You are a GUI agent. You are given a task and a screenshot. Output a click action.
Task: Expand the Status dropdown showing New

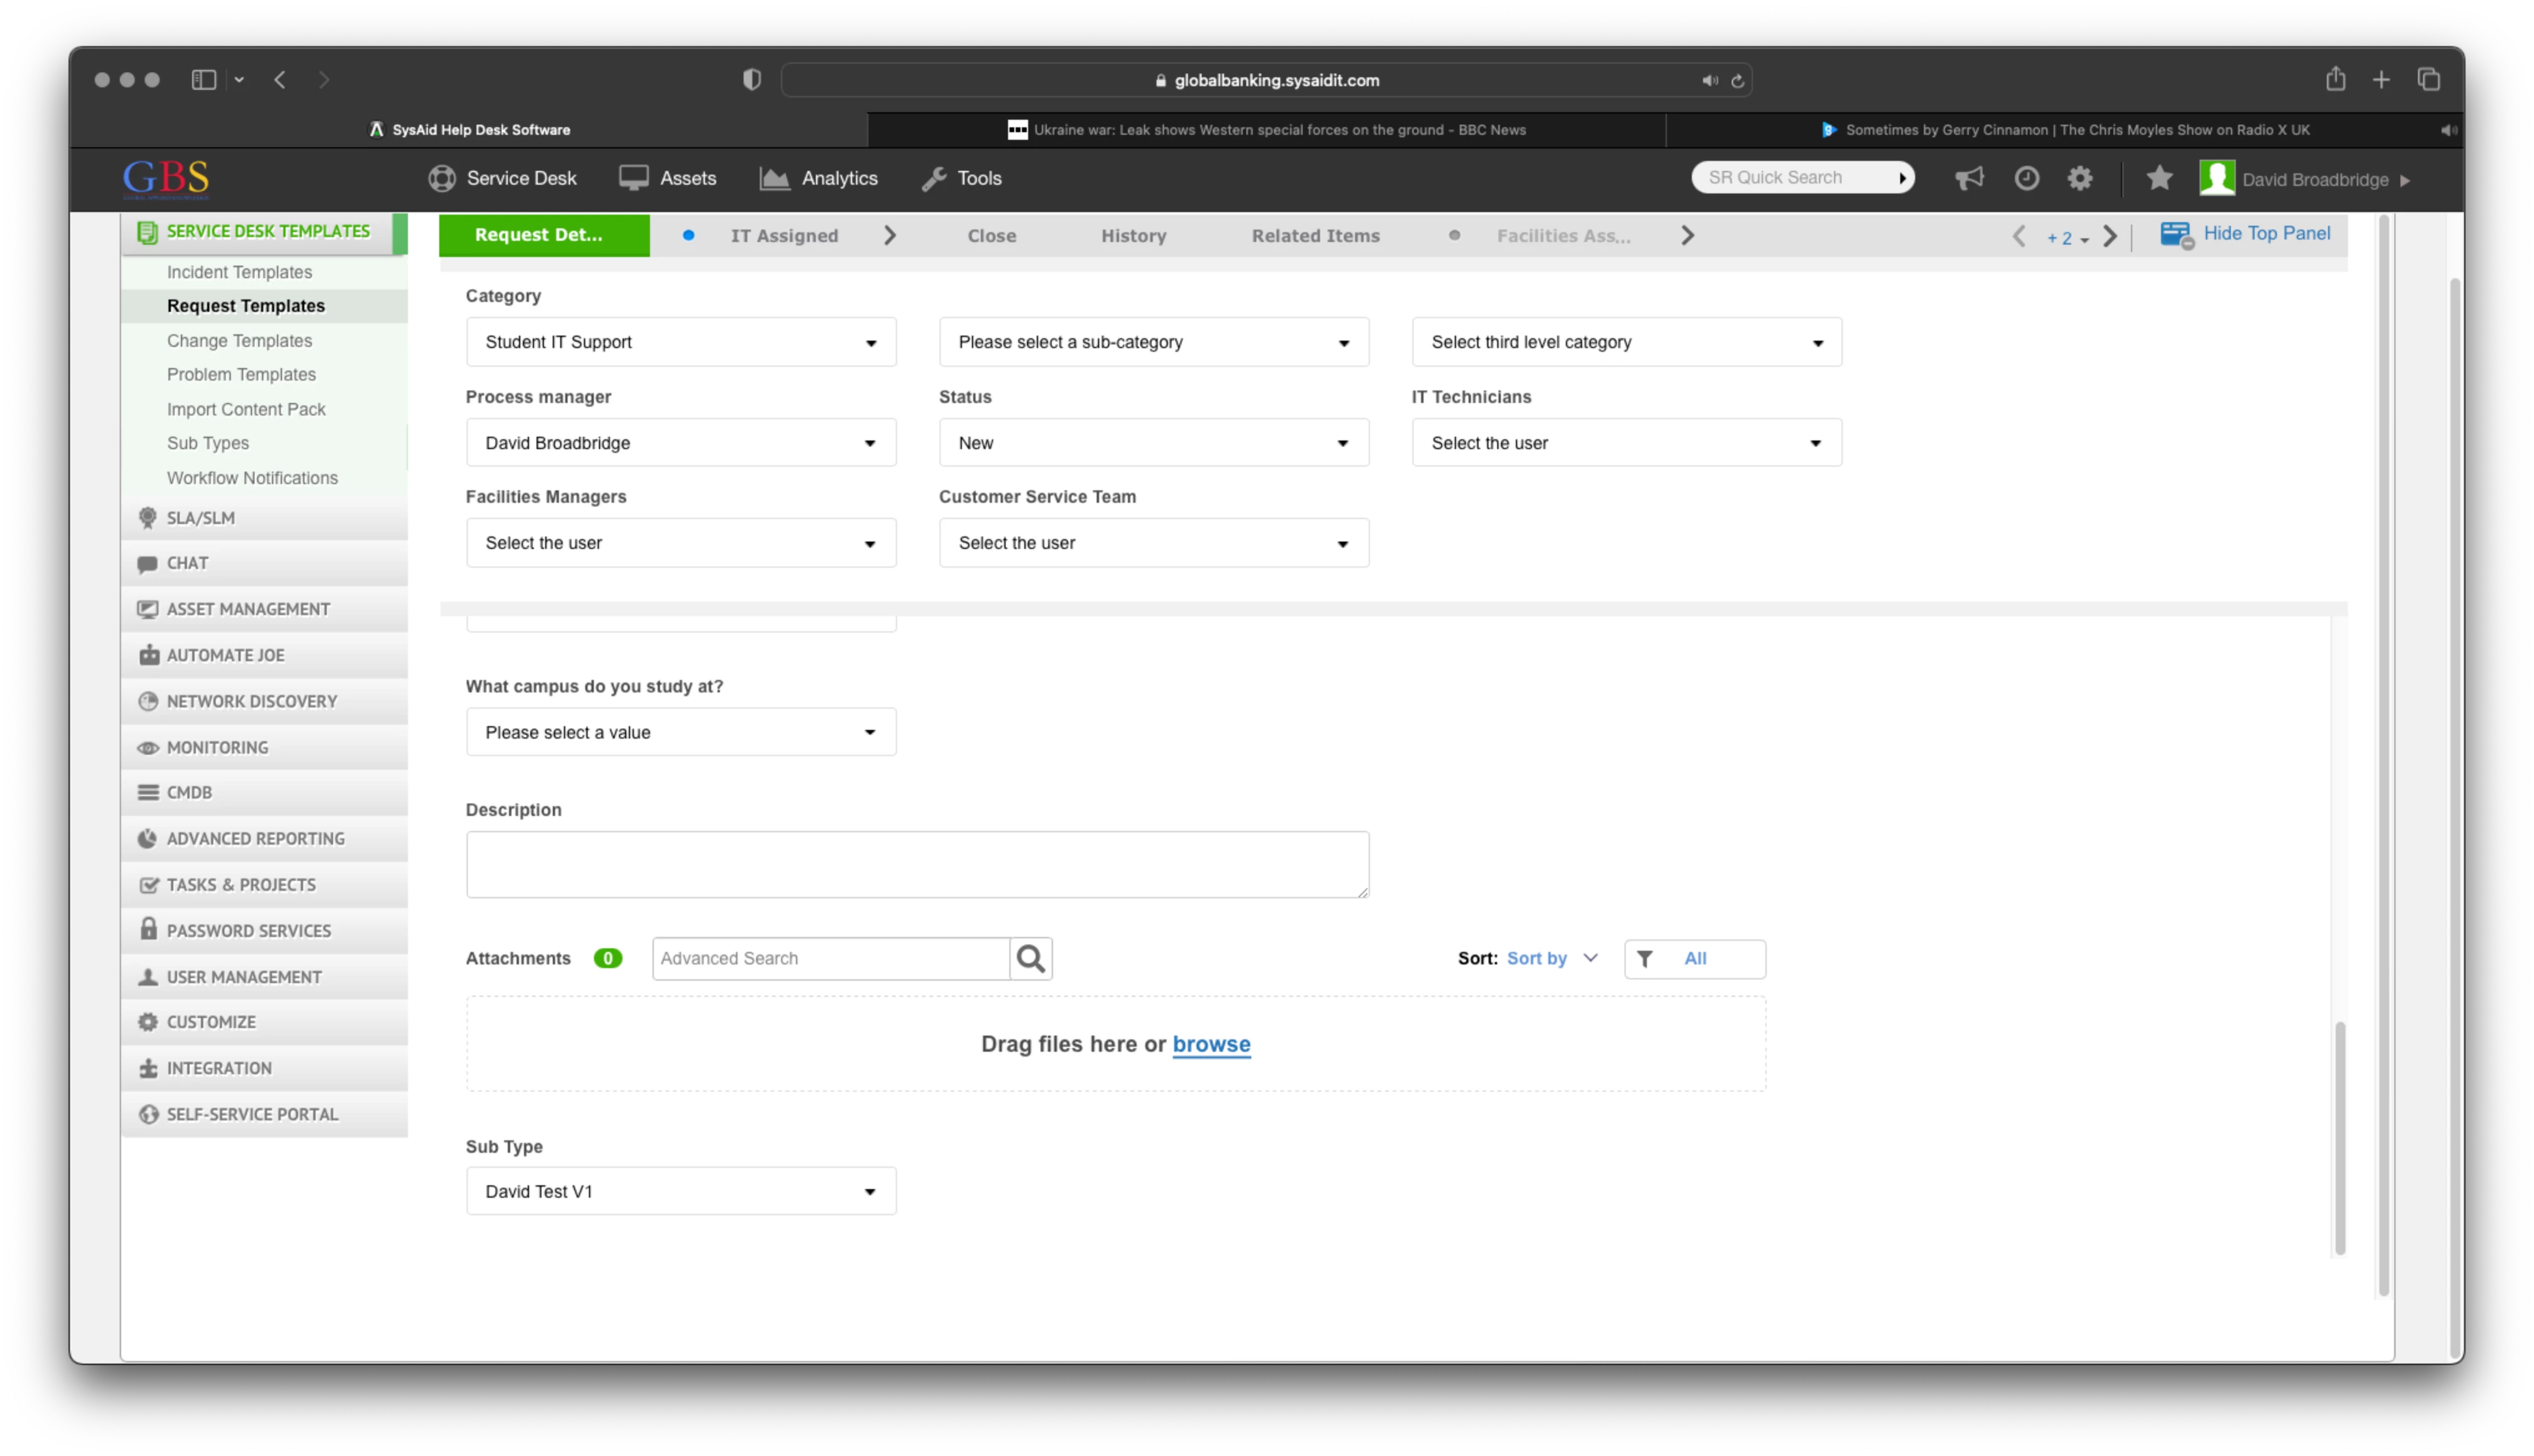tap(1153, 443)
